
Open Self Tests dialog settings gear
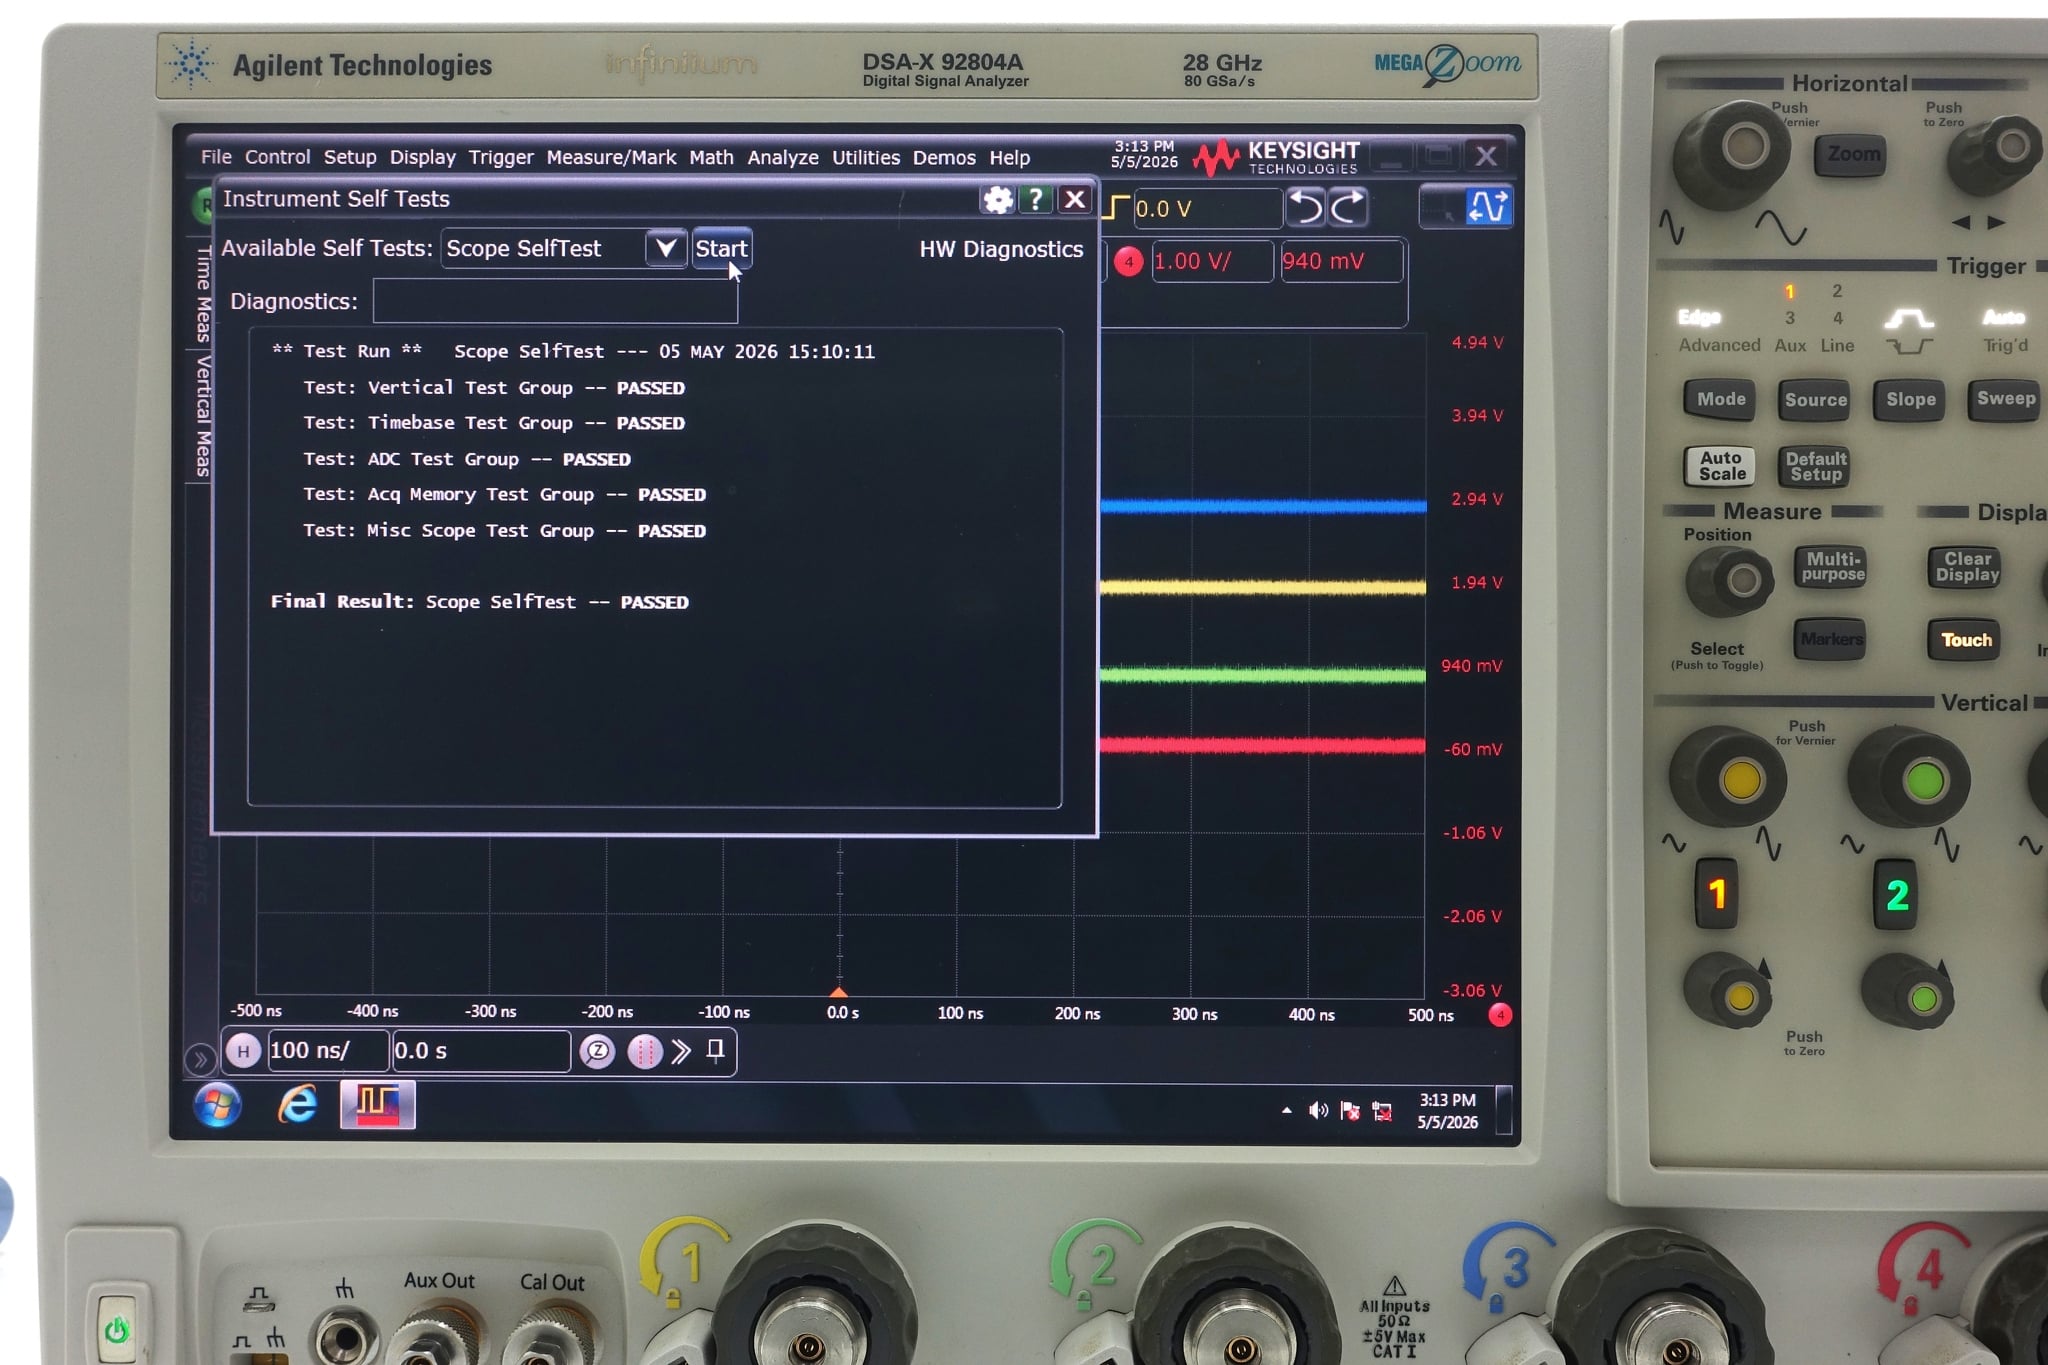tap(997, 199)
